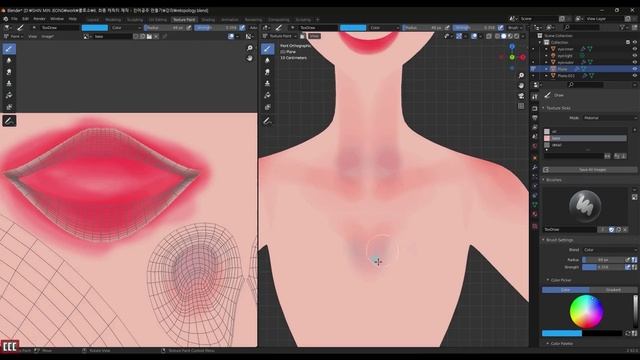Open the Mode Material dropdown in Texture Slots

[610, 118]
